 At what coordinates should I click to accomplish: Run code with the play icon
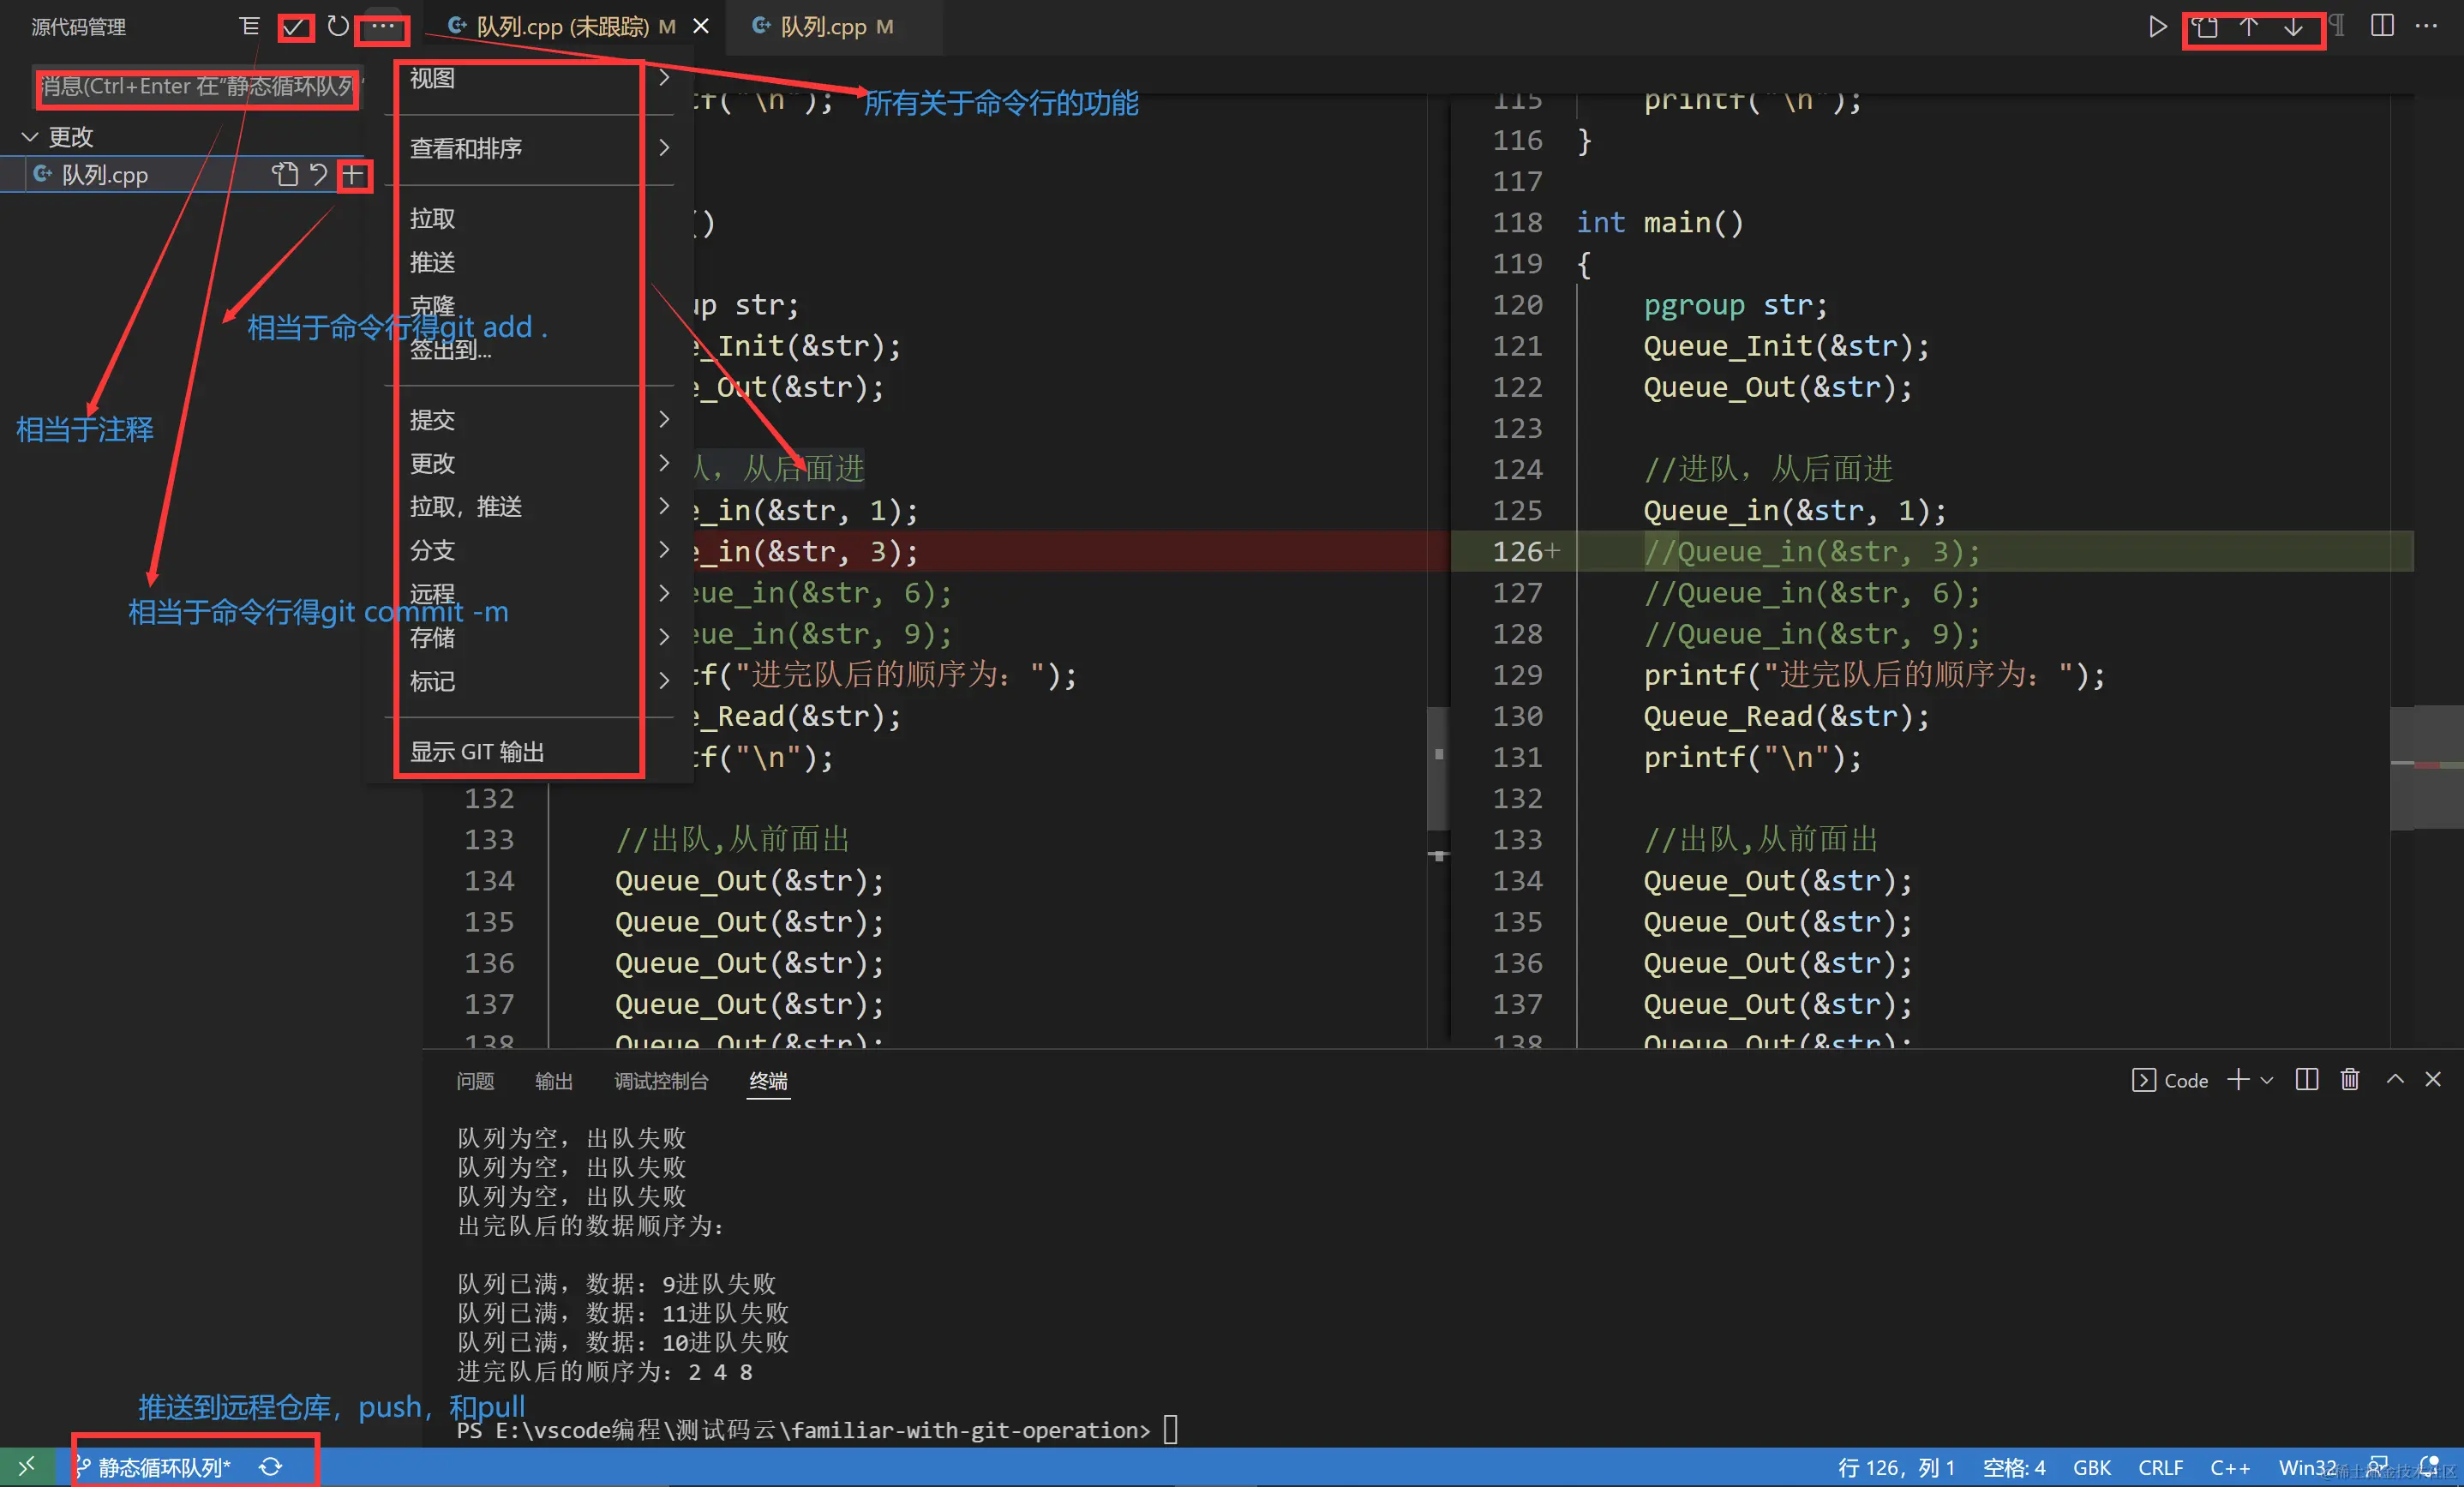(x=2157, y=27)
